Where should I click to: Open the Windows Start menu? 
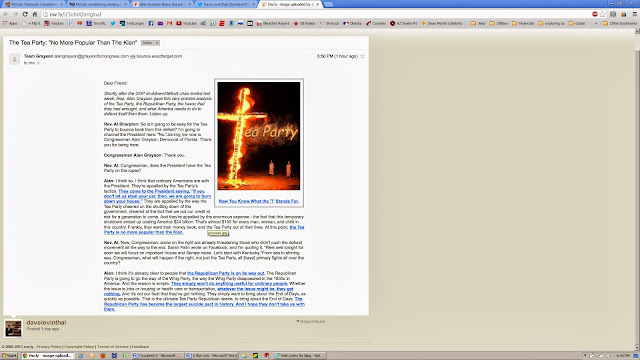9,356
